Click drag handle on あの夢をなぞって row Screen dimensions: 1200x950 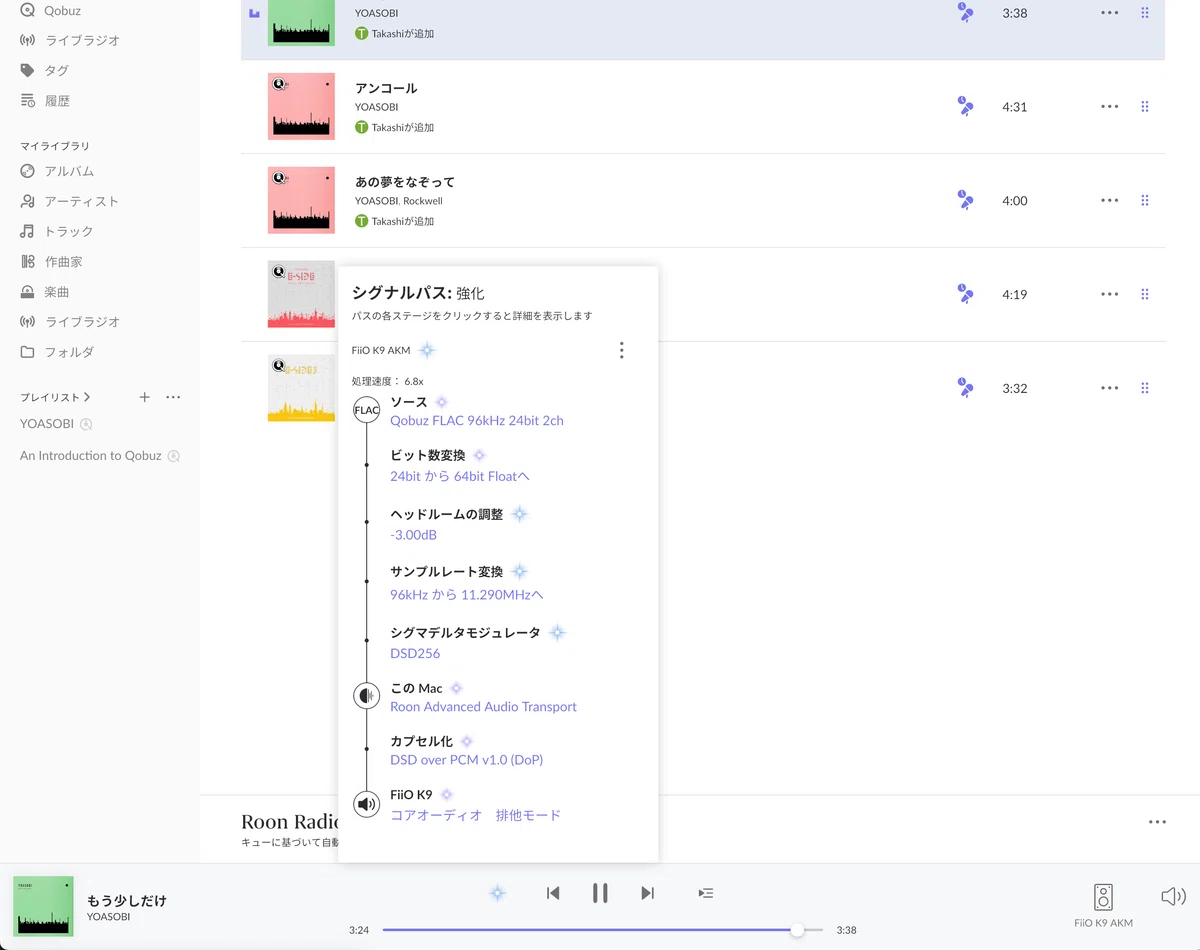1145,200
